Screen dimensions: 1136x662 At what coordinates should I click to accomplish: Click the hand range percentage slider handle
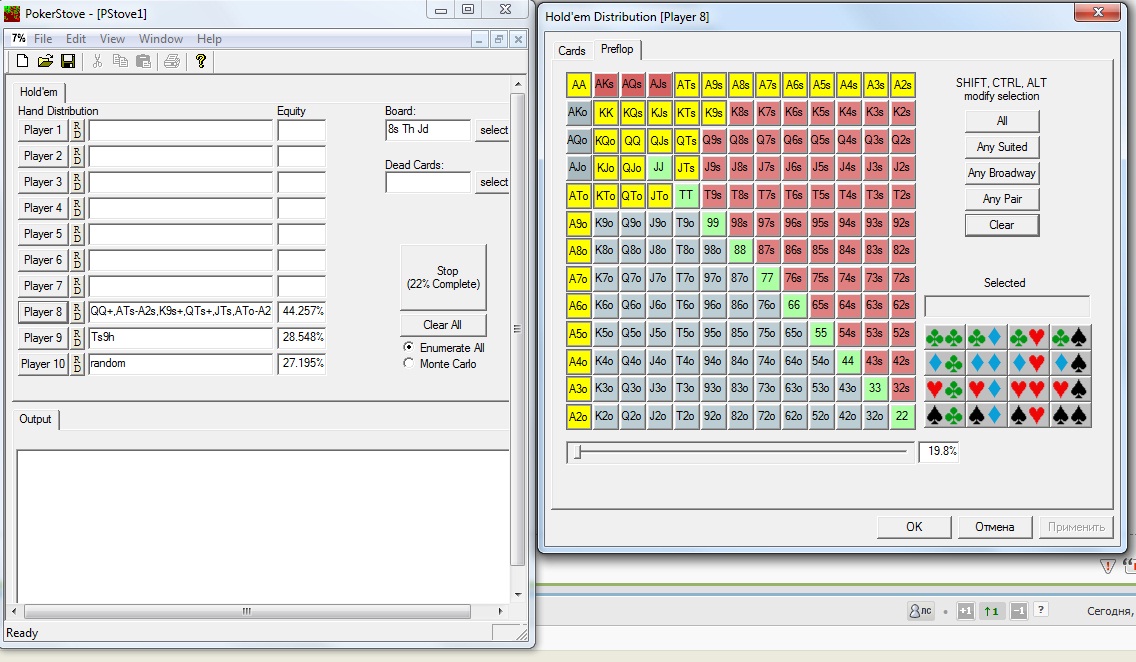[x=577, y=452]
